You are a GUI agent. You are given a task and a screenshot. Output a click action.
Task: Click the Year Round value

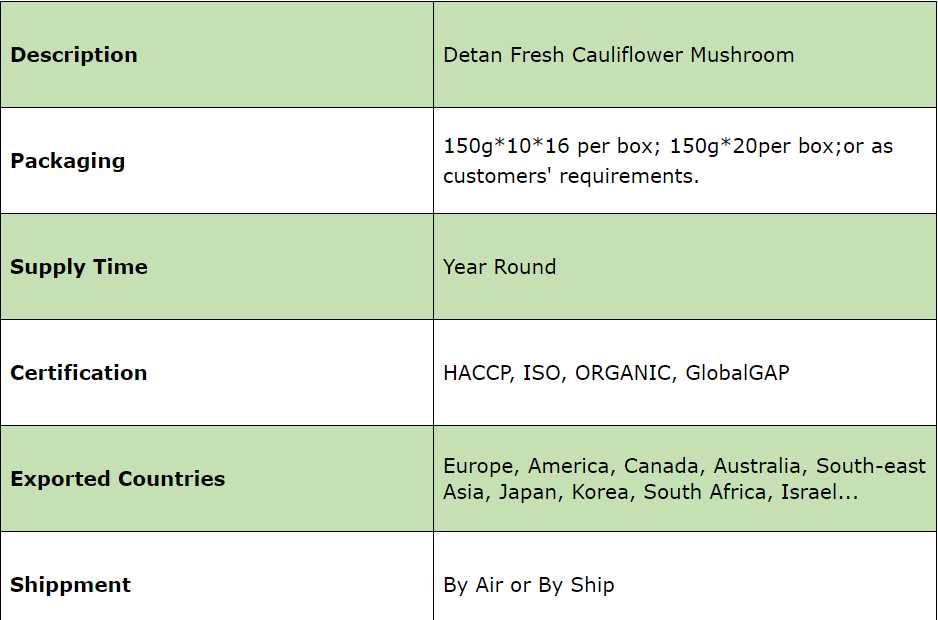[x=499, y=267]
